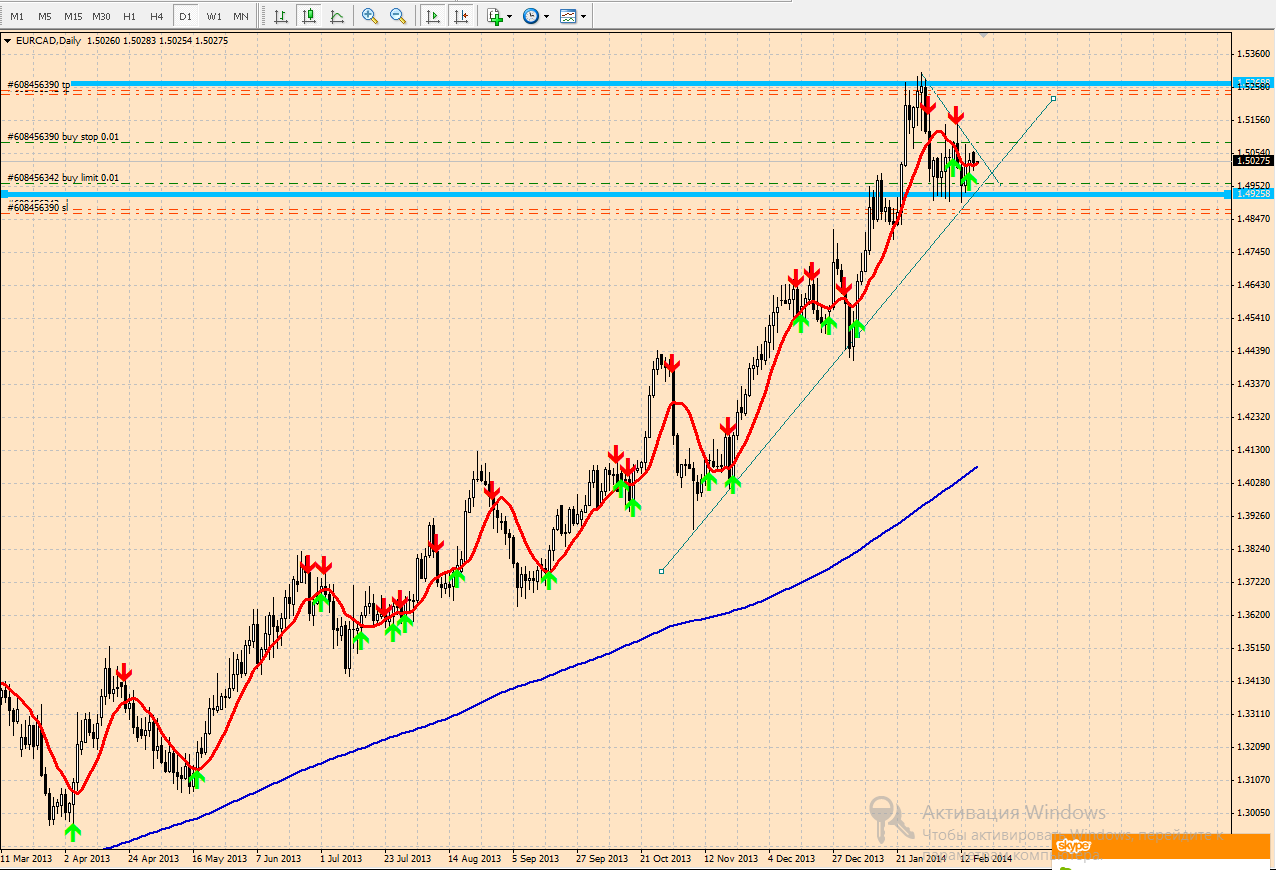Click the '5 Sep 2013' date label
This screenshot has width=1276, height=870.
[x=537, y=859]
